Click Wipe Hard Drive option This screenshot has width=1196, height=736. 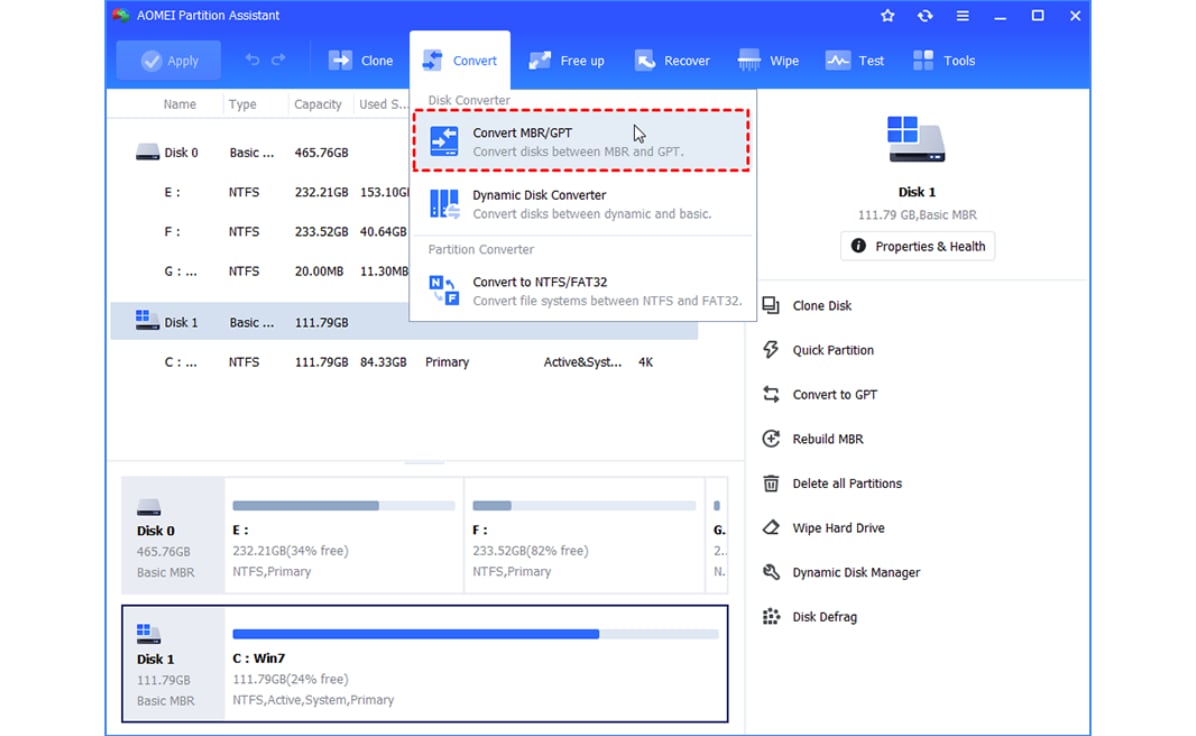(838, 528)
